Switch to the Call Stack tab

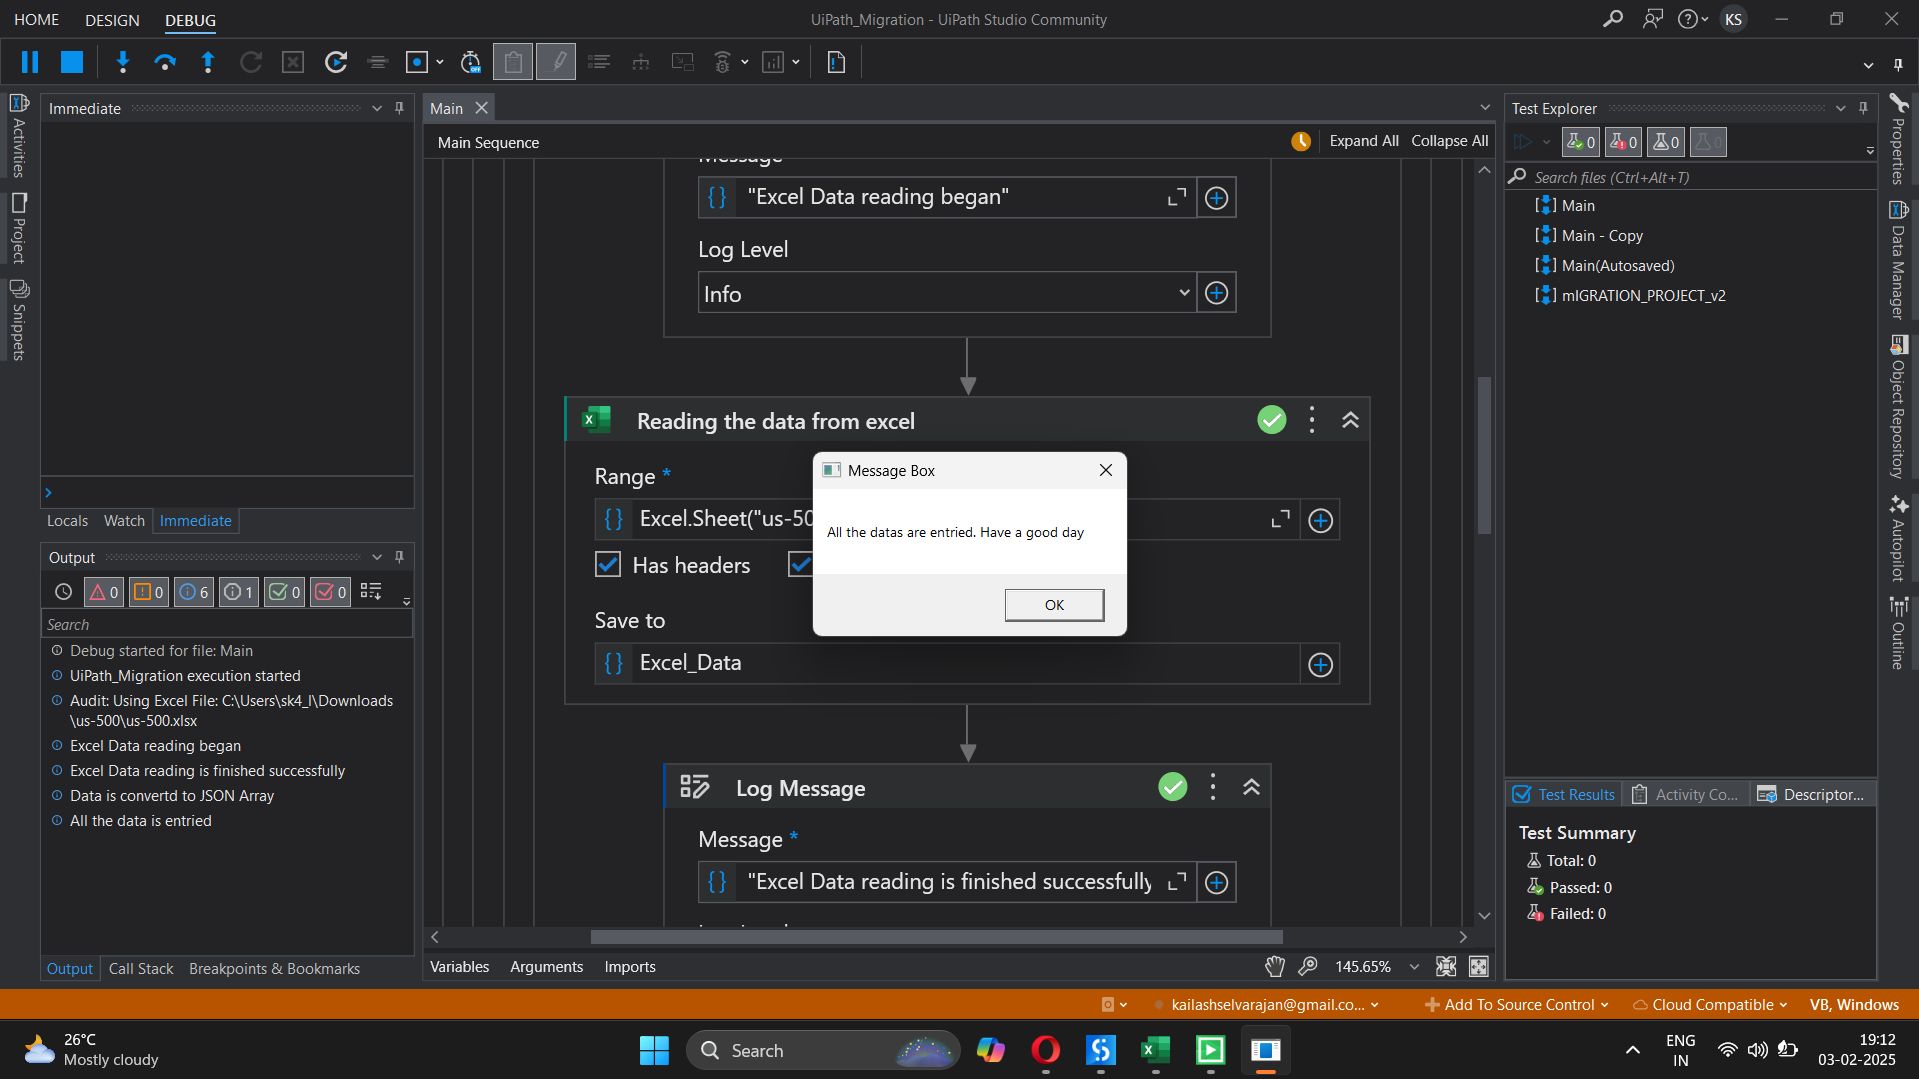click(x=141, y=968)
